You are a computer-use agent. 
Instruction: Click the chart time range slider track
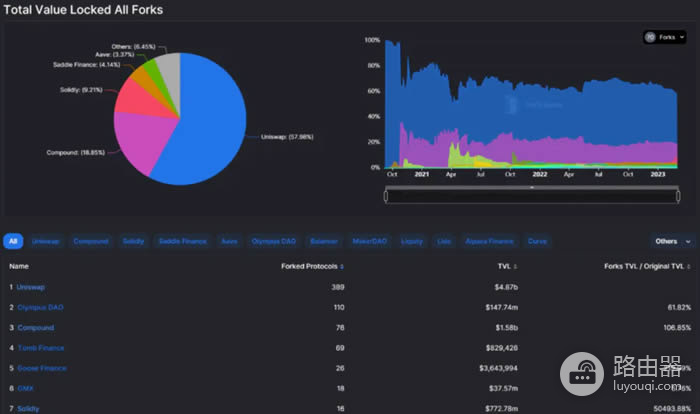[532, 196]
